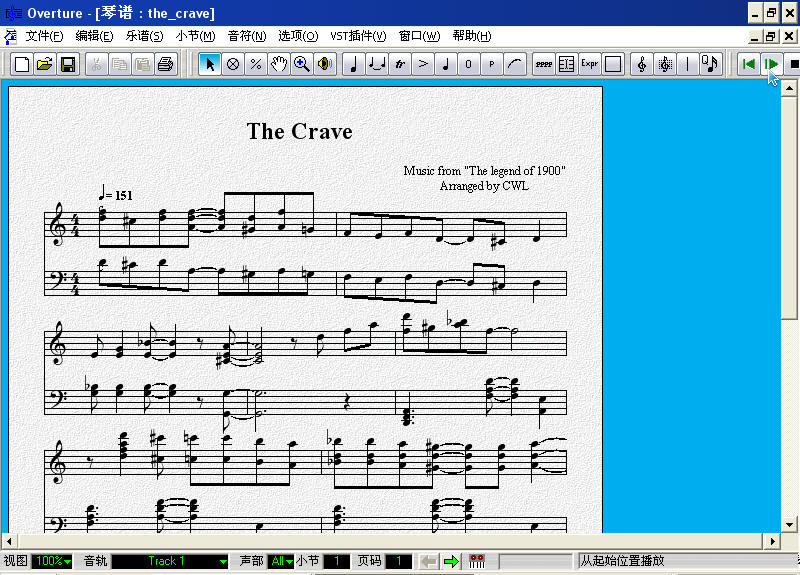This screenshot has width=800, height=575.
Task: Click the 小节 measure number field
Action: [337, 561]
